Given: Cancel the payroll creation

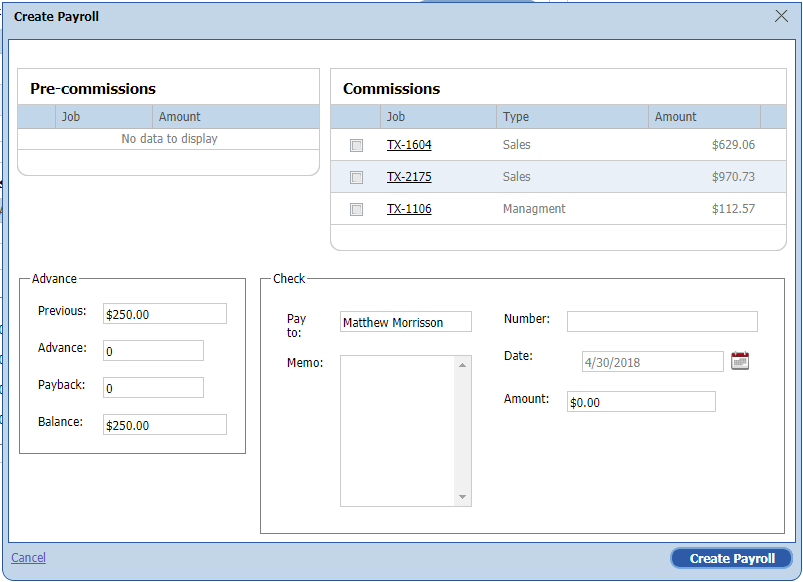Looking at the screenshot, I should (x=29, y=557).
